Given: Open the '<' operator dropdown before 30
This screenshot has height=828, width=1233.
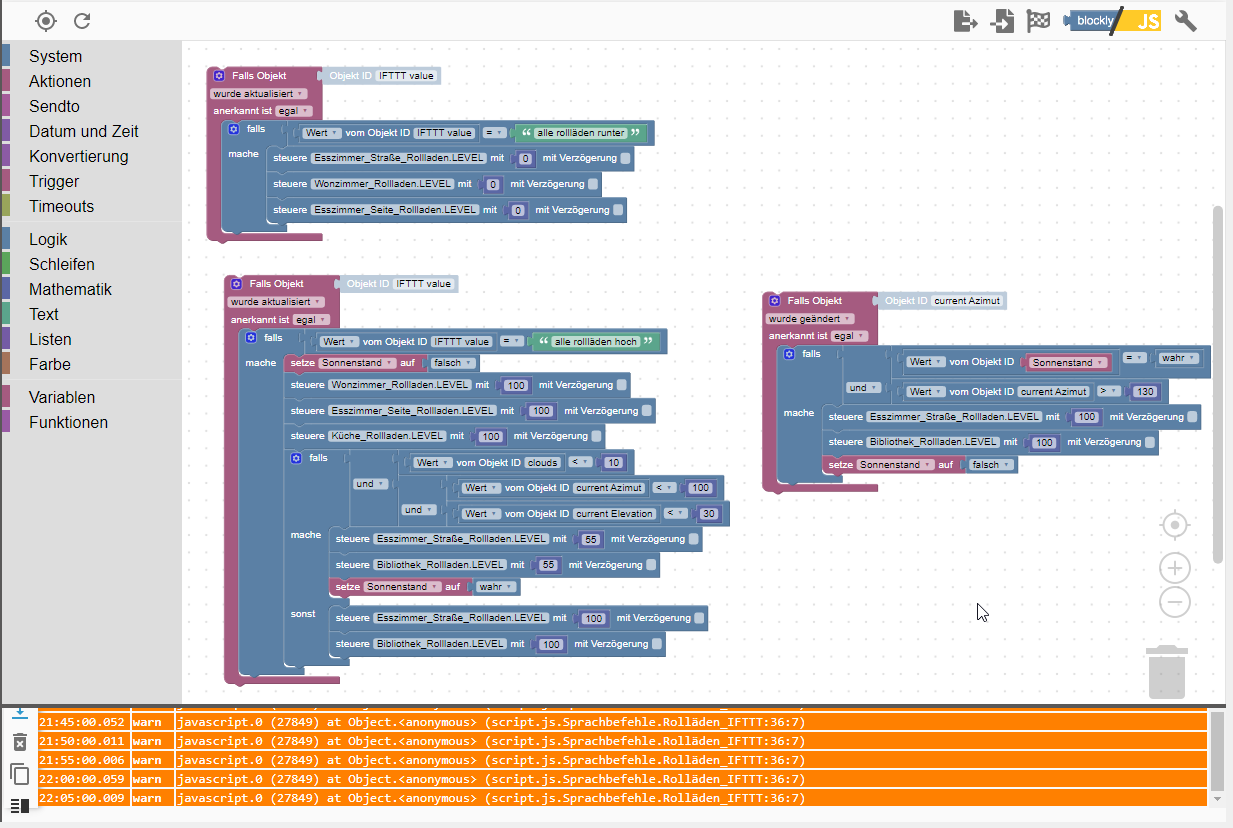Looking at the screenshot, I should coord(677,514).
